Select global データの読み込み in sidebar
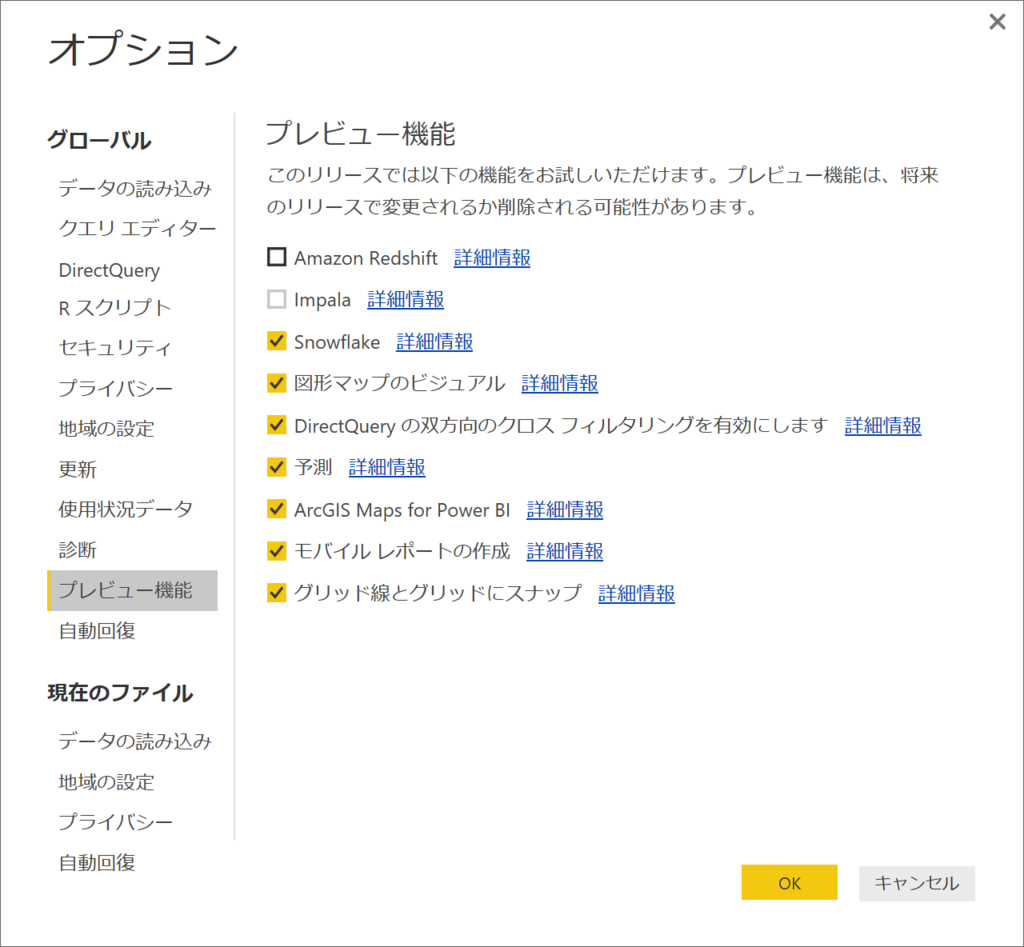 coord(135,188)
